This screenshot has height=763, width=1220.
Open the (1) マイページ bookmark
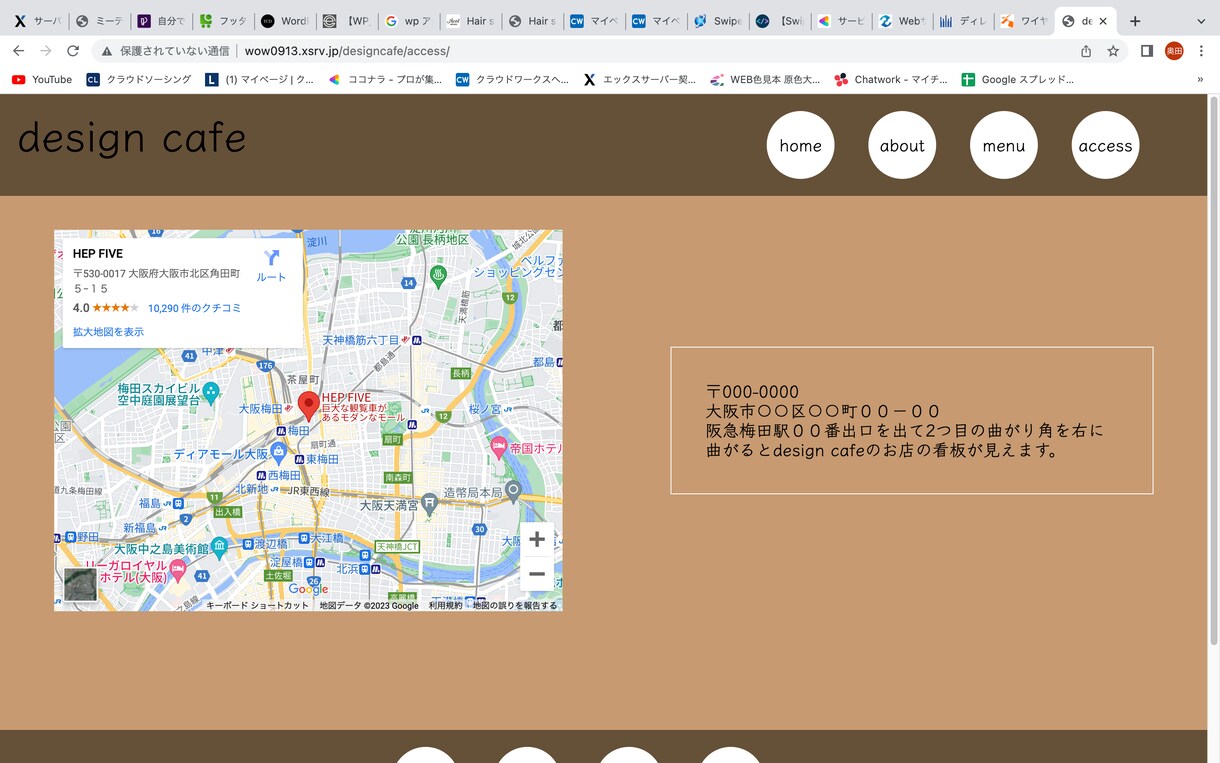260,79
